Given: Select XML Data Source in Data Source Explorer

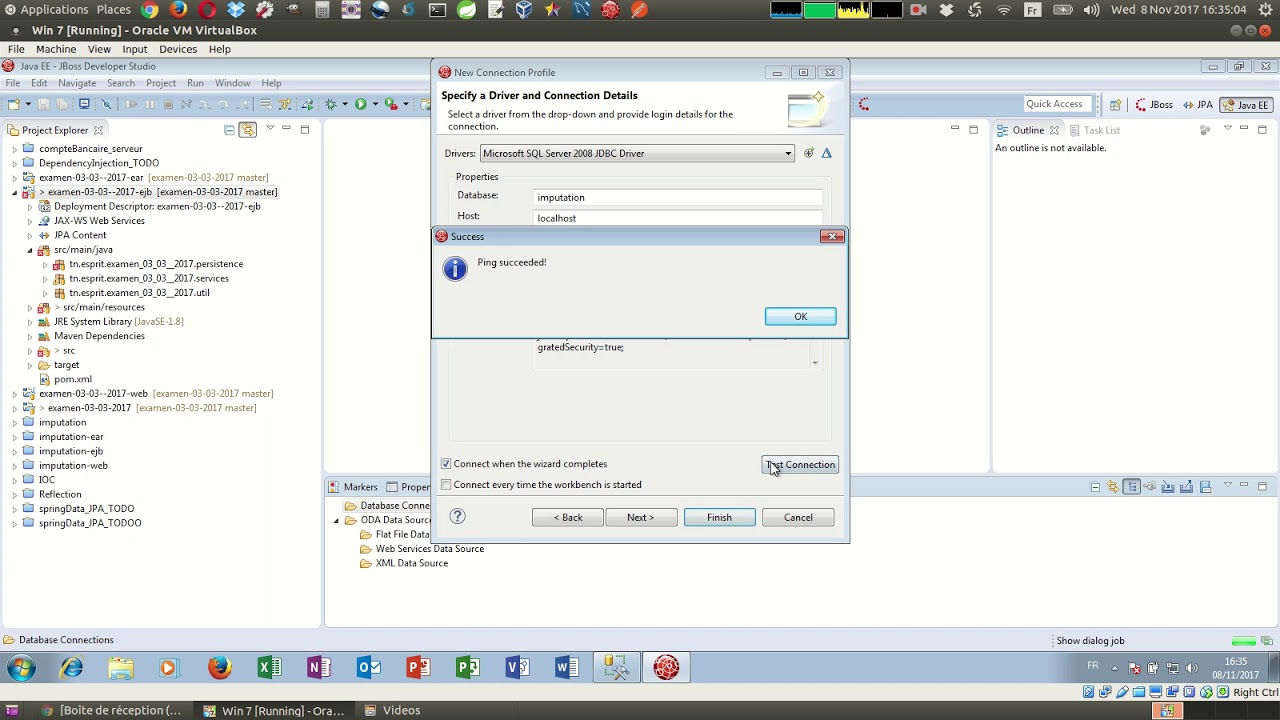Looking at the screenshot, I should point(411,563).
